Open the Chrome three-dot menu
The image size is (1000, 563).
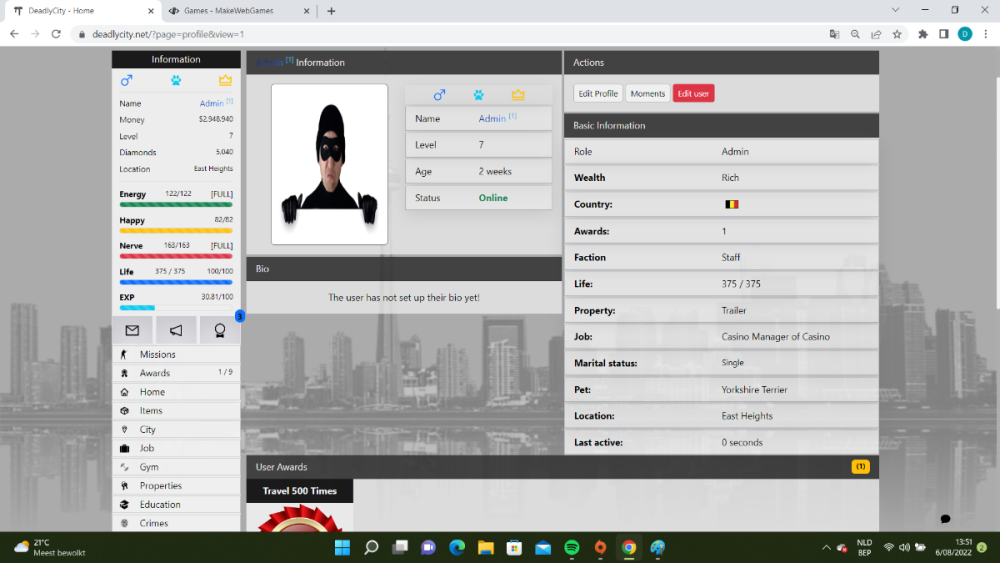point(984,33)
